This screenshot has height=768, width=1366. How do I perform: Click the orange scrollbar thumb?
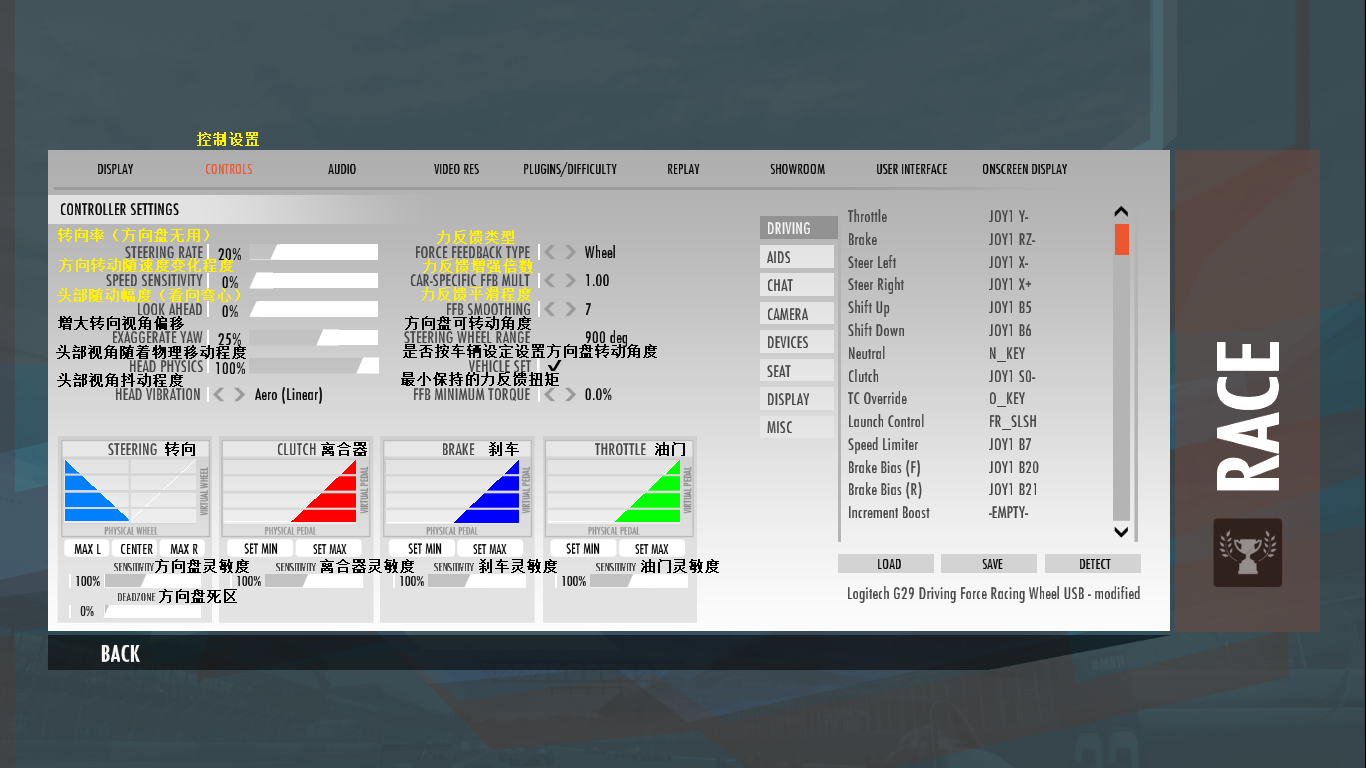point(1121,239)
